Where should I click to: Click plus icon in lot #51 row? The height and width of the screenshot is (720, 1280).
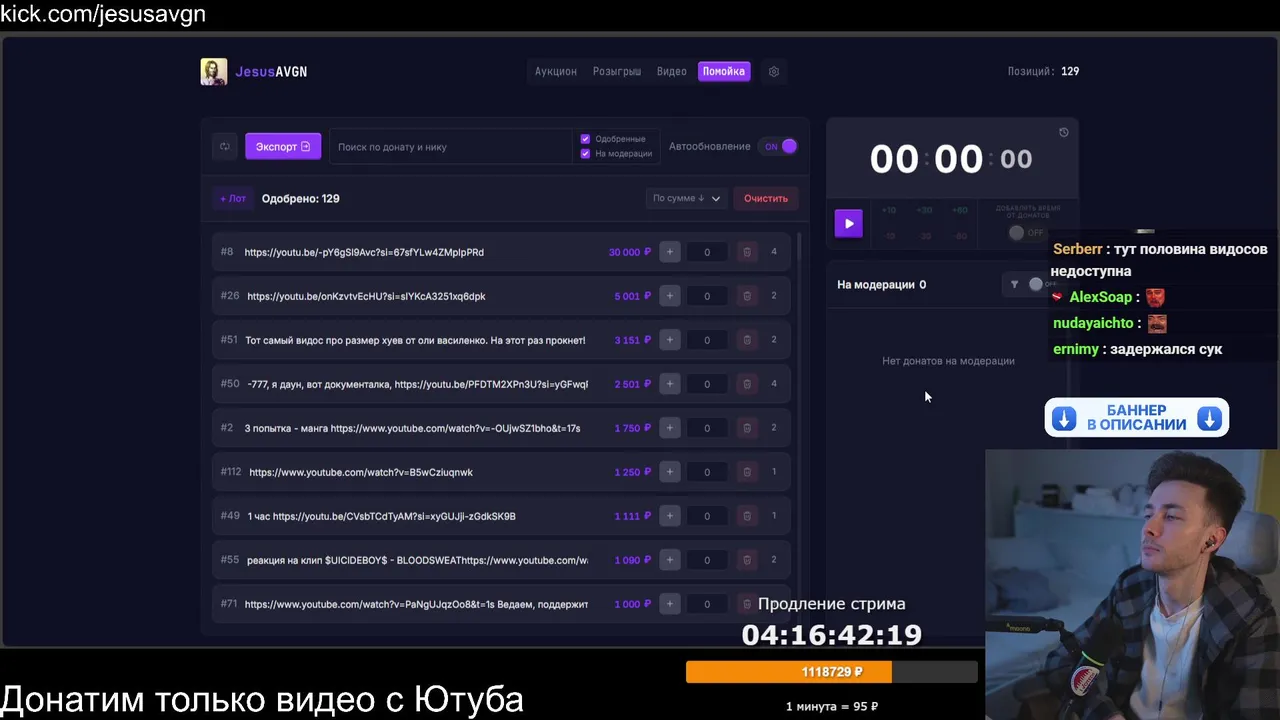[x=670, y=340]
